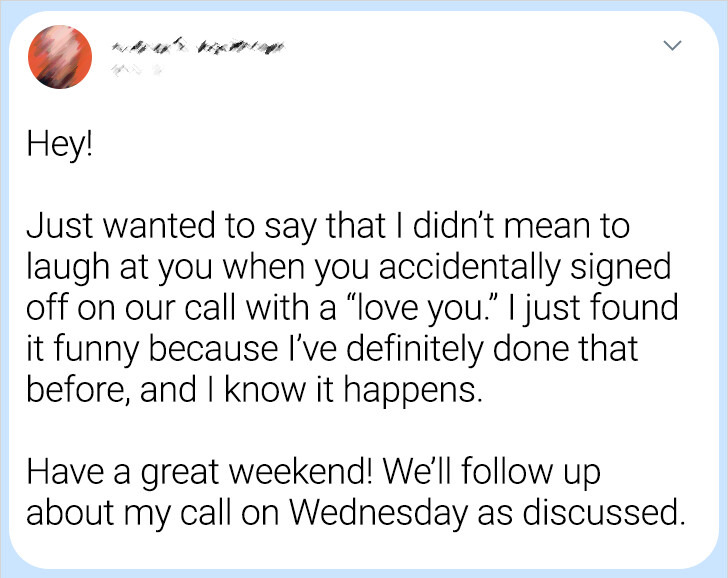728x578 pixels.
Task: Click the words "didn't mean" in the first line
Action: pyautogui.click(x=497, y=226)
